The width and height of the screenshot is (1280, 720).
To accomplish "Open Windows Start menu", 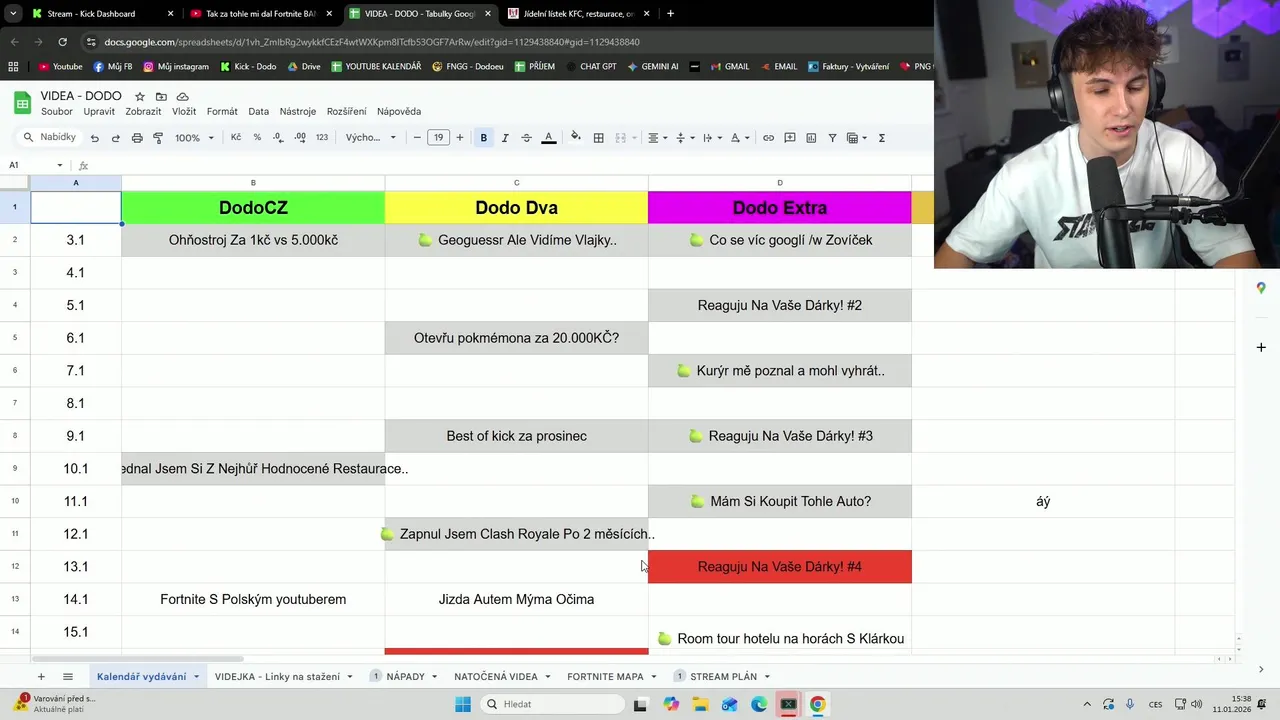I will [x=463, y=704].
